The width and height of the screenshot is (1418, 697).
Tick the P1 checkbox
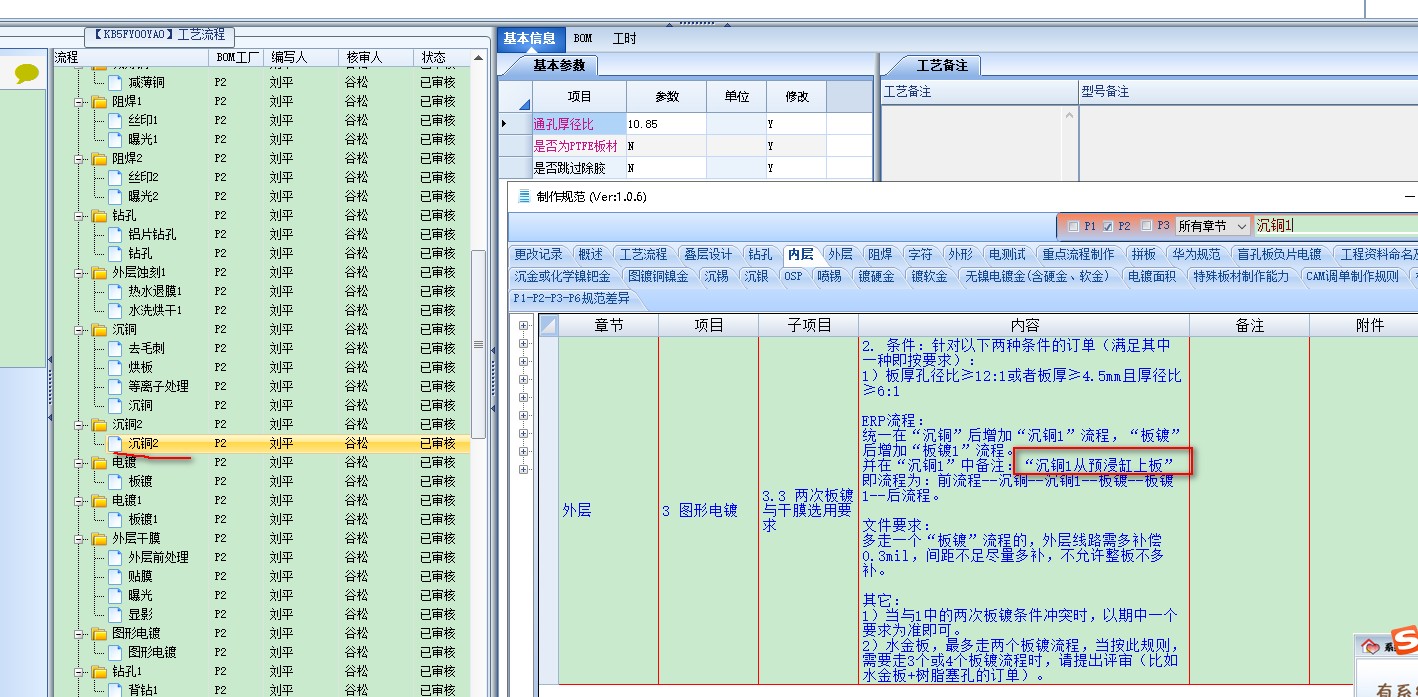1073,227
